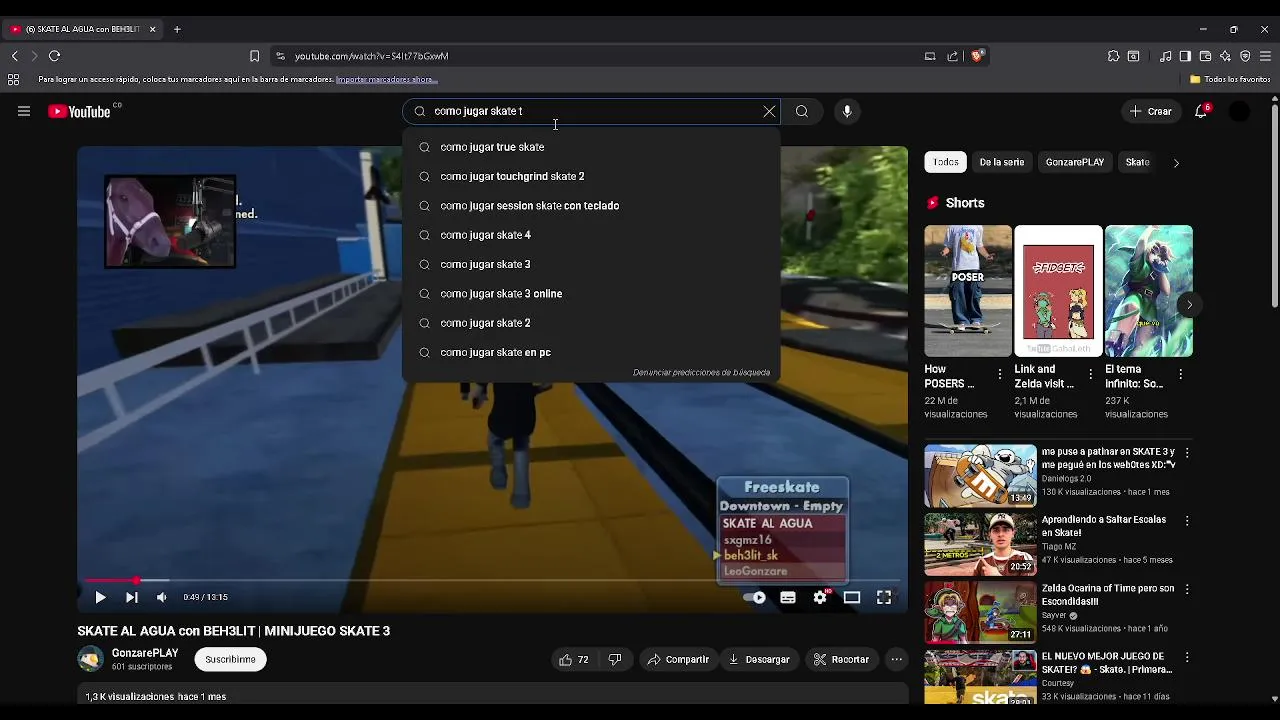This screenshot has width=1280, height=720.
Task: Open the media control music-note icon
Action: pos(1166,56)
